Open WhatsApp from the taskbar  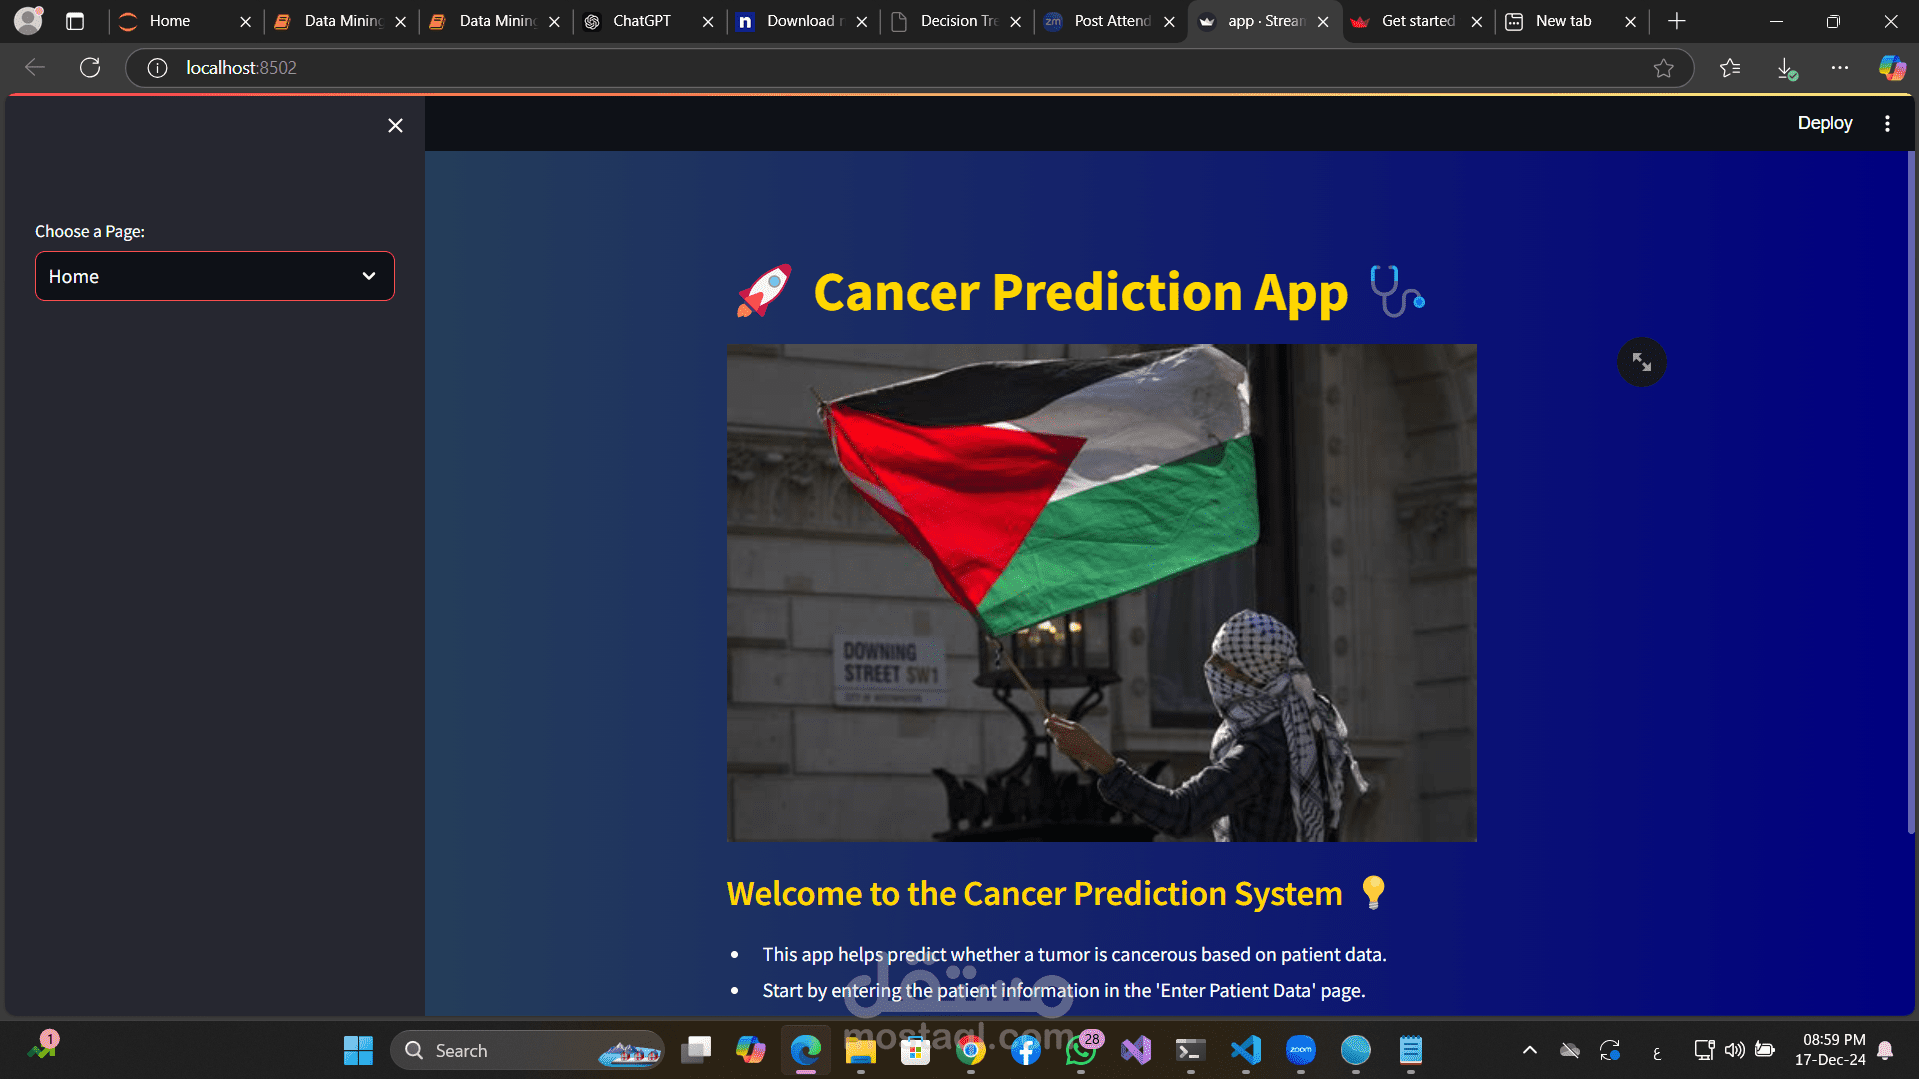click(x=1081, y=1050)
